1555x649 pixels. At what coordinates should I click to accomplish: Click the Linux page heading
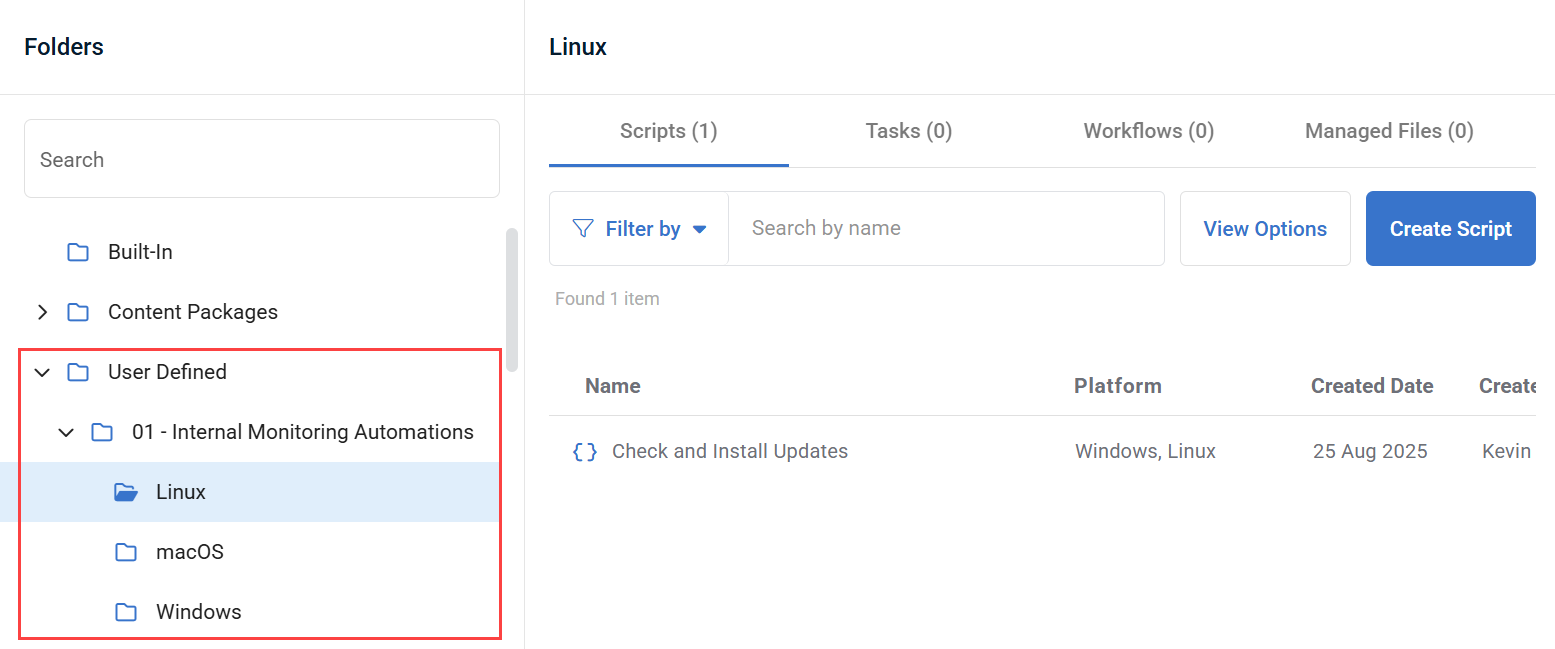click(x=578, y=47)
